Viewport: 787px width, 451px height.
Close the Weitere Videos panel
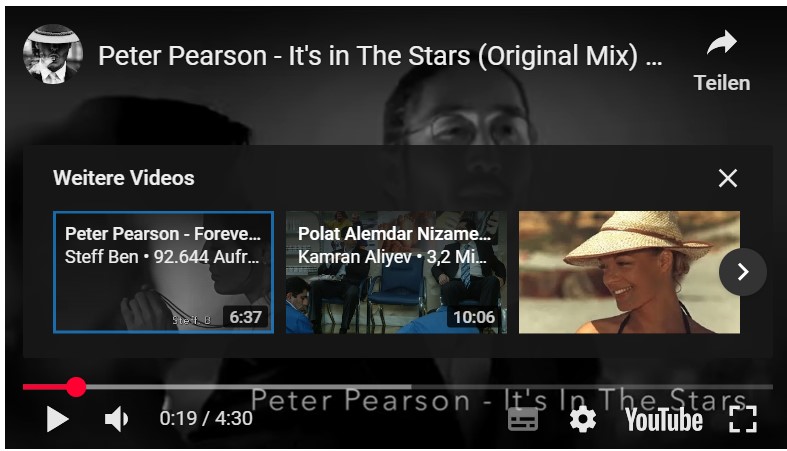click(x=728, y=178)
